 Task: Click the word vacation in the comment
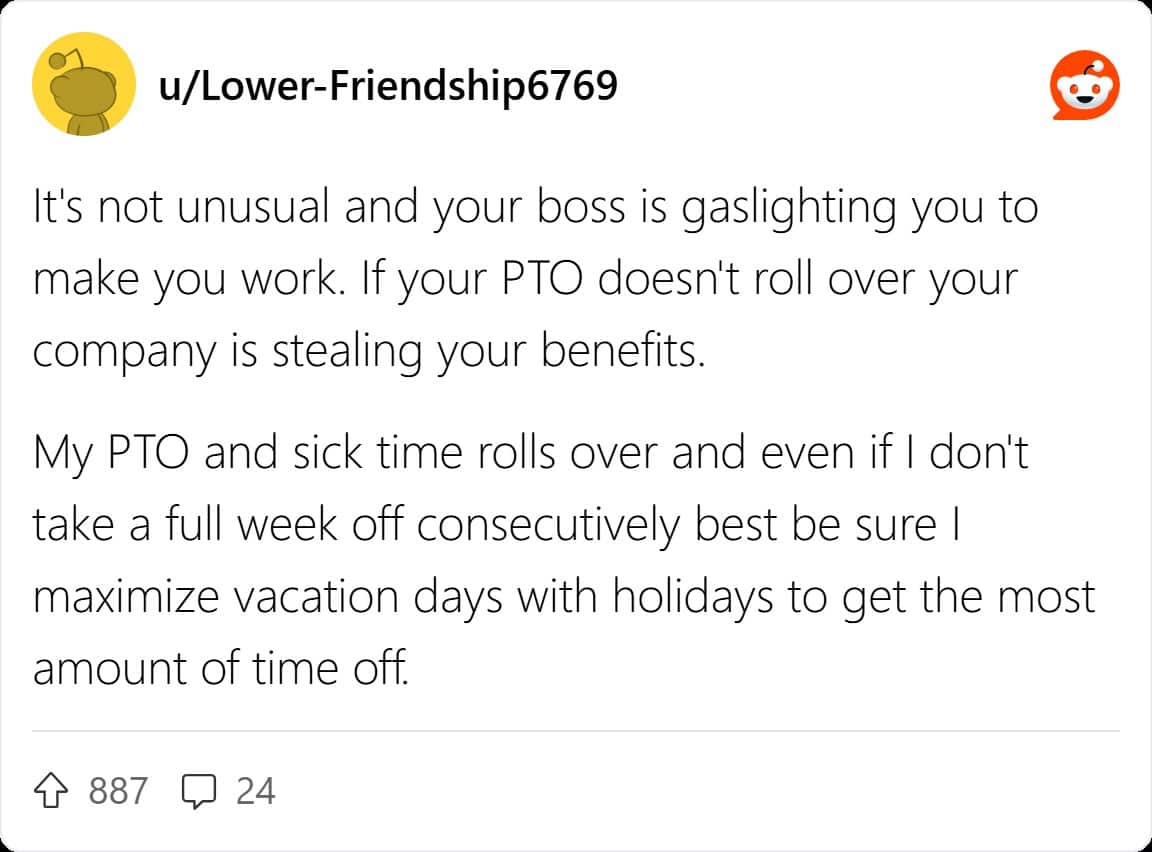point(317,597)
